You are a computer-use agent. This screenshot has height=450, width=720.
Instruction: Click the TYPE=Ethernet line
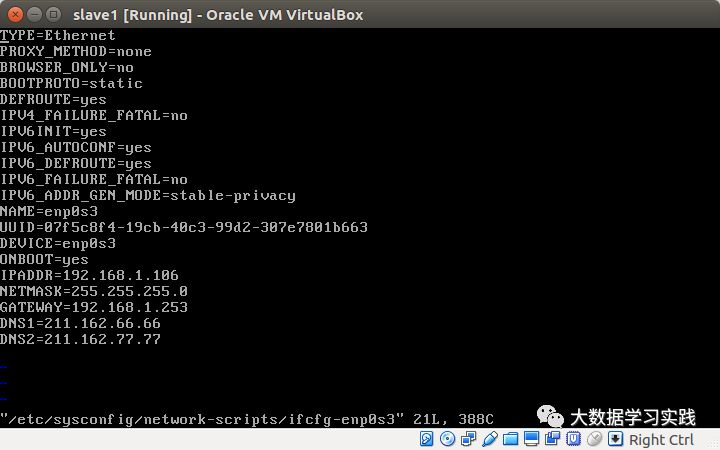coord(57,35)
